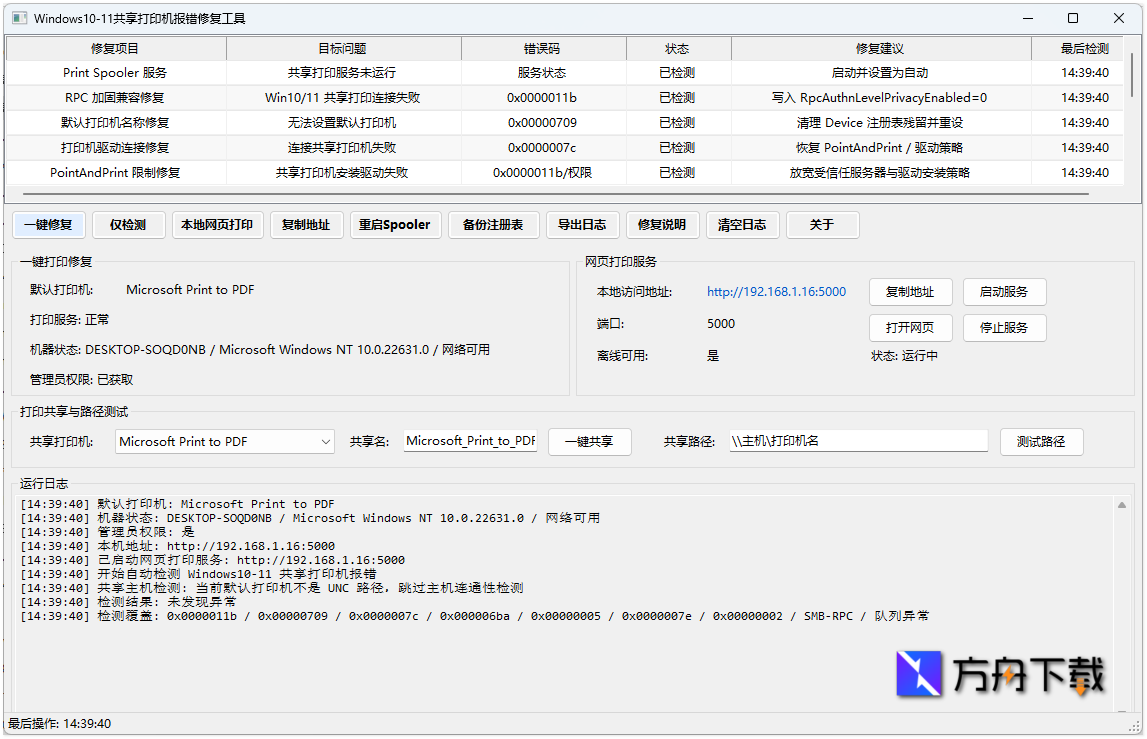Click 无法设置默认打印机 problem cell

click(x=343, y=122)
